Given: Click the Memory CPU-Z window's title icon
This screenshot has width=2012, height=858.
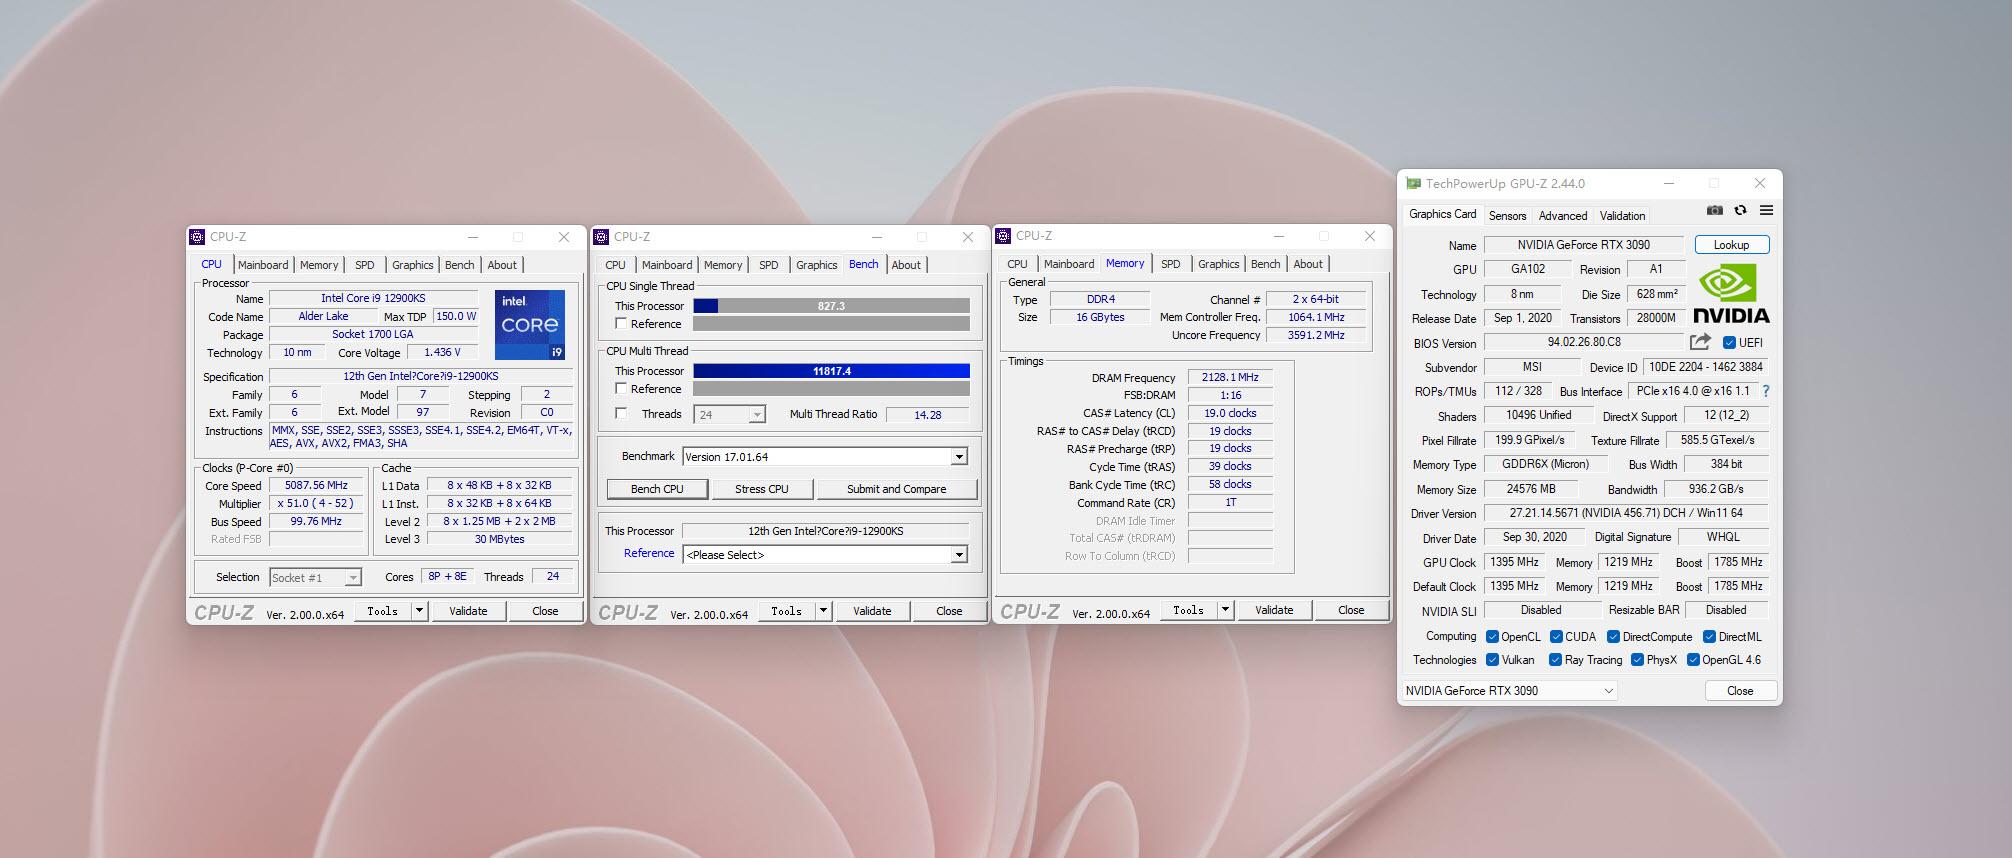Looking at the screenshot, I should (x=1003, y=236).
